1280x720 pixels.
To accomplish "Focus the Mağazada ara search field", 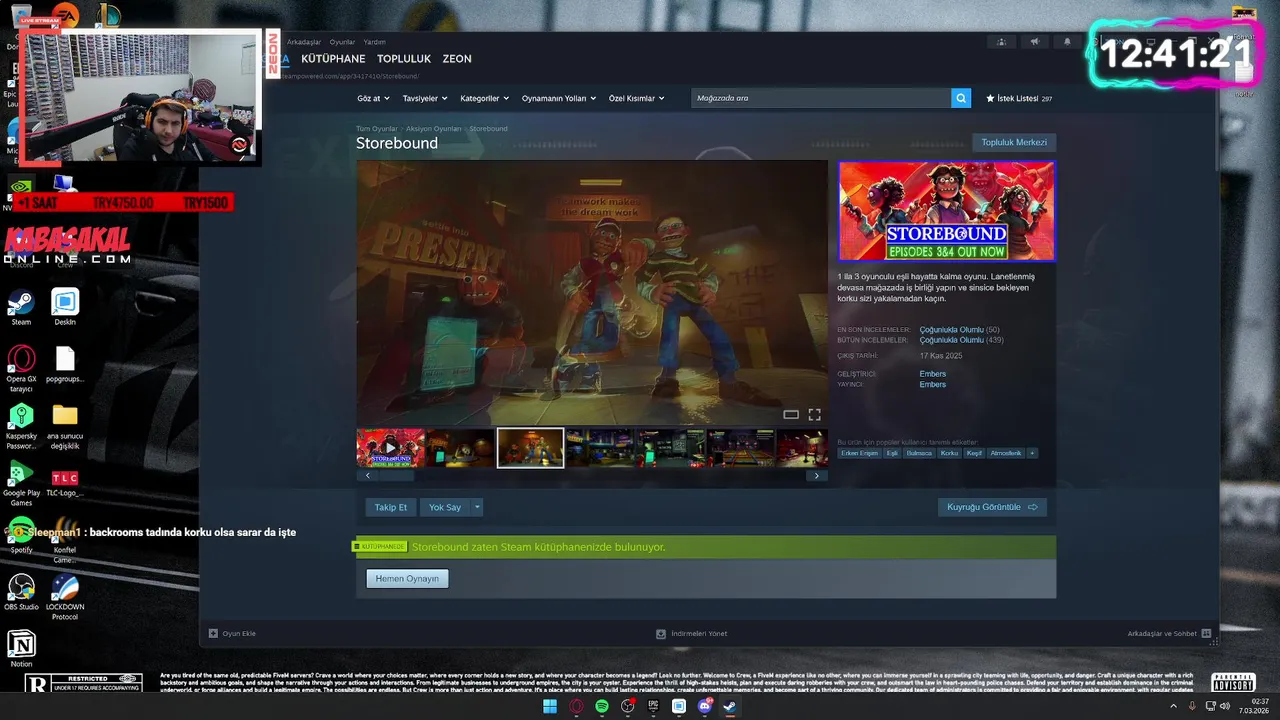I will tap(821, 98).
